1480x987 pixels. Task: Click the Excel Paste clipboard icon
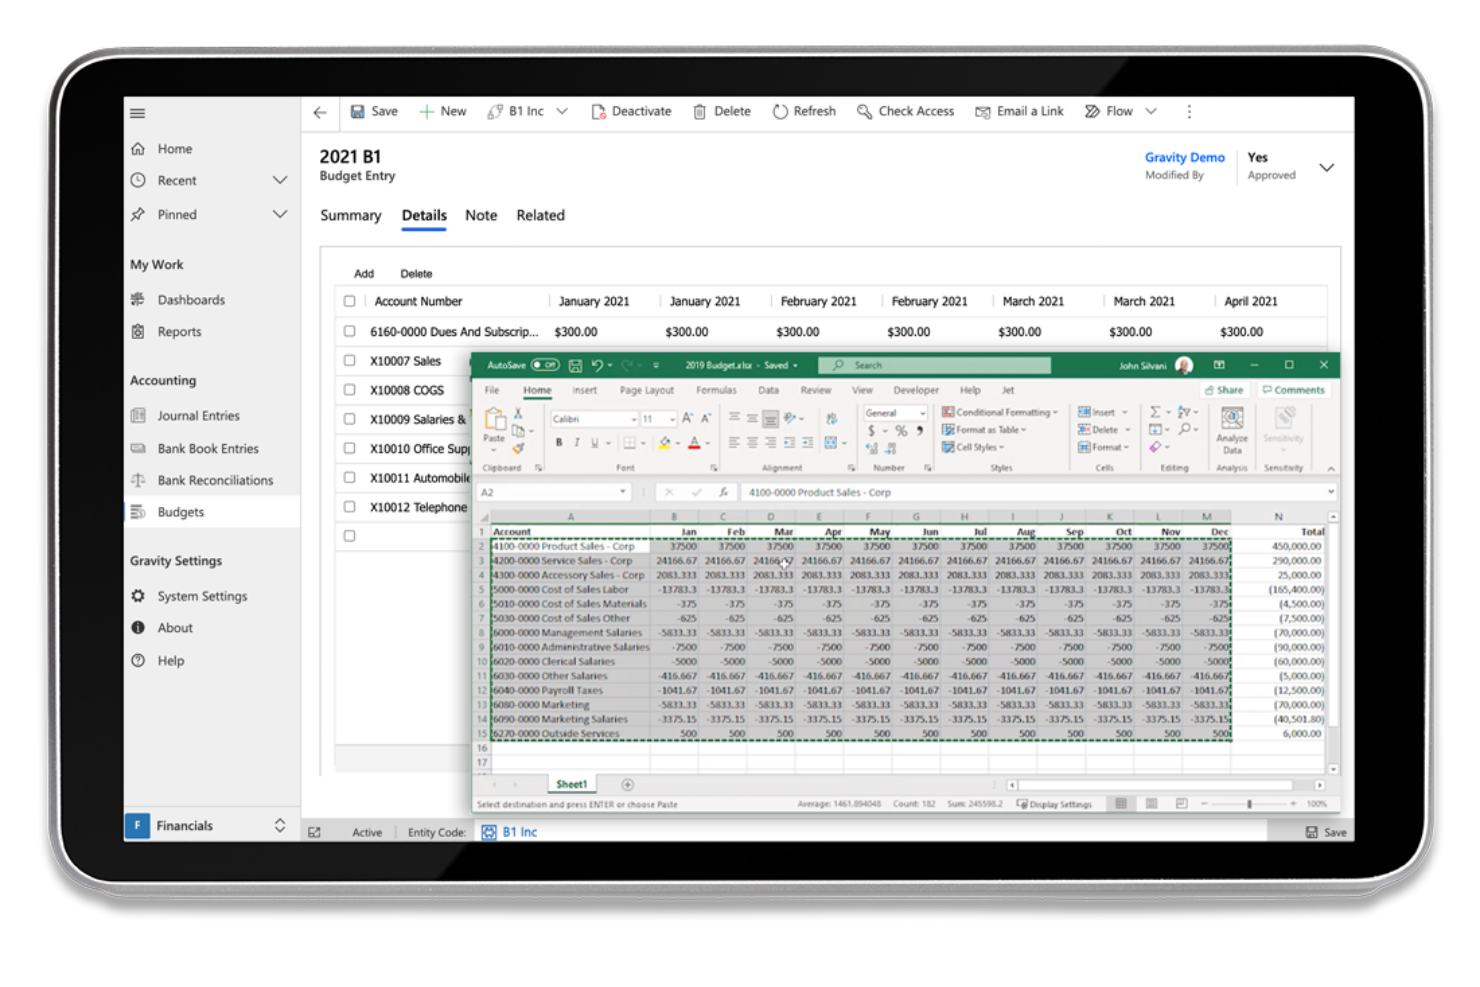(x=494, y=420)
